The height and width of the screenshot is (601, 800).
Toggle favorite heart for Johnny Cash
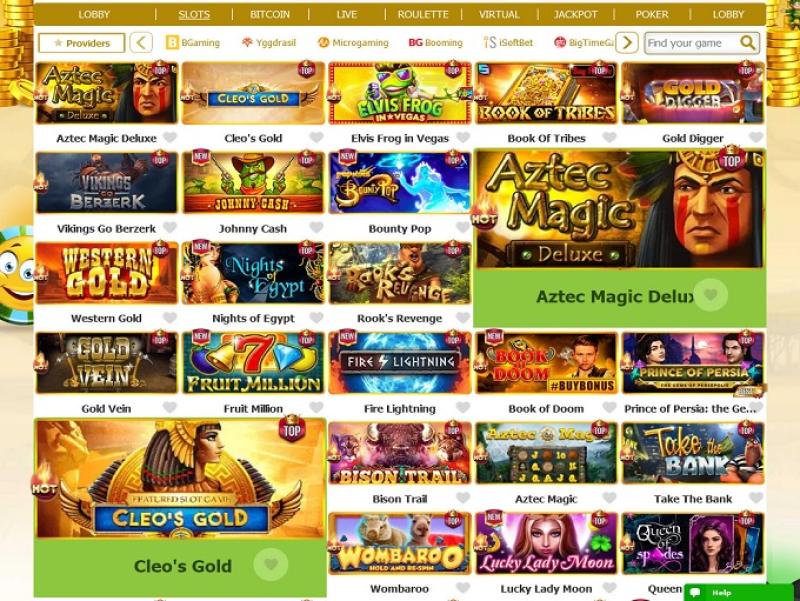click(316, 228)
